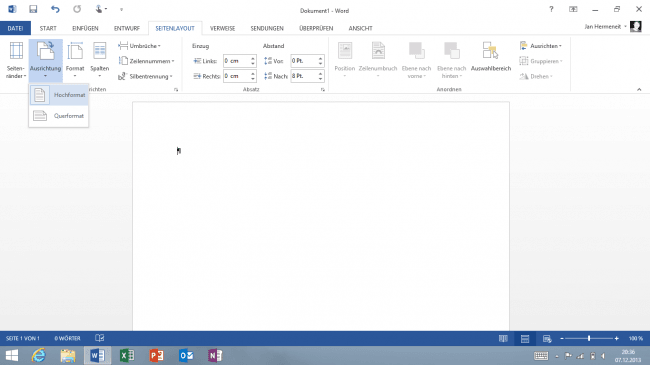Open ribbon display options icon
The width and height of the screenshot is (650, 365).
[x=573, y=9]
